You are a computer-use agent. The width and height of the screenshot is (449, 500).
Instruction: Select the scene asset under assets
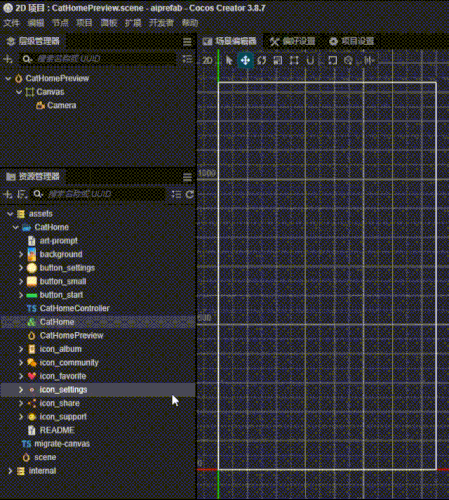point(45,457)
